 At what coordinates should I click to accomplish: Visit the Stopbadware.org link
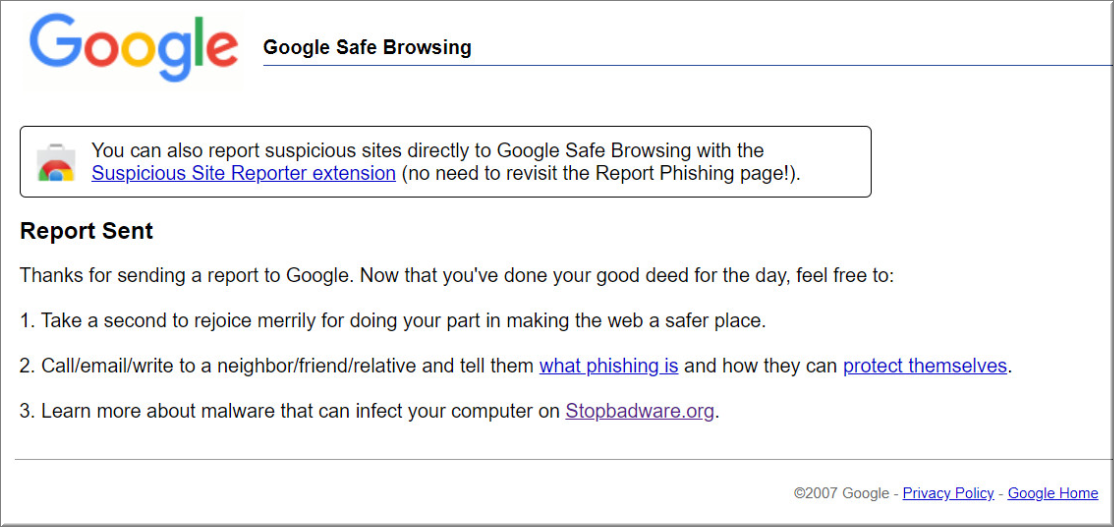click(639, 411)
